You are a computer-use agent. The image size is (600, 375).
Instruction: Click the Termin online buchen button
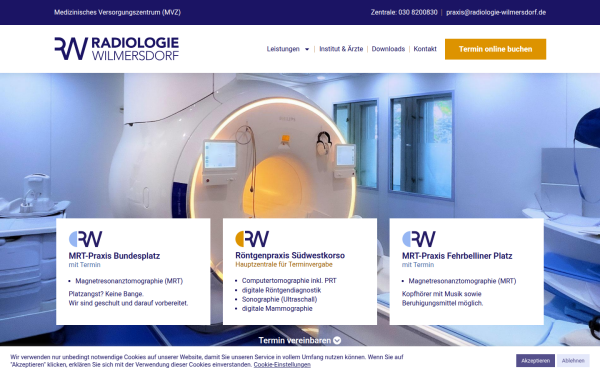pyautogui.click(x=495, y=49)
